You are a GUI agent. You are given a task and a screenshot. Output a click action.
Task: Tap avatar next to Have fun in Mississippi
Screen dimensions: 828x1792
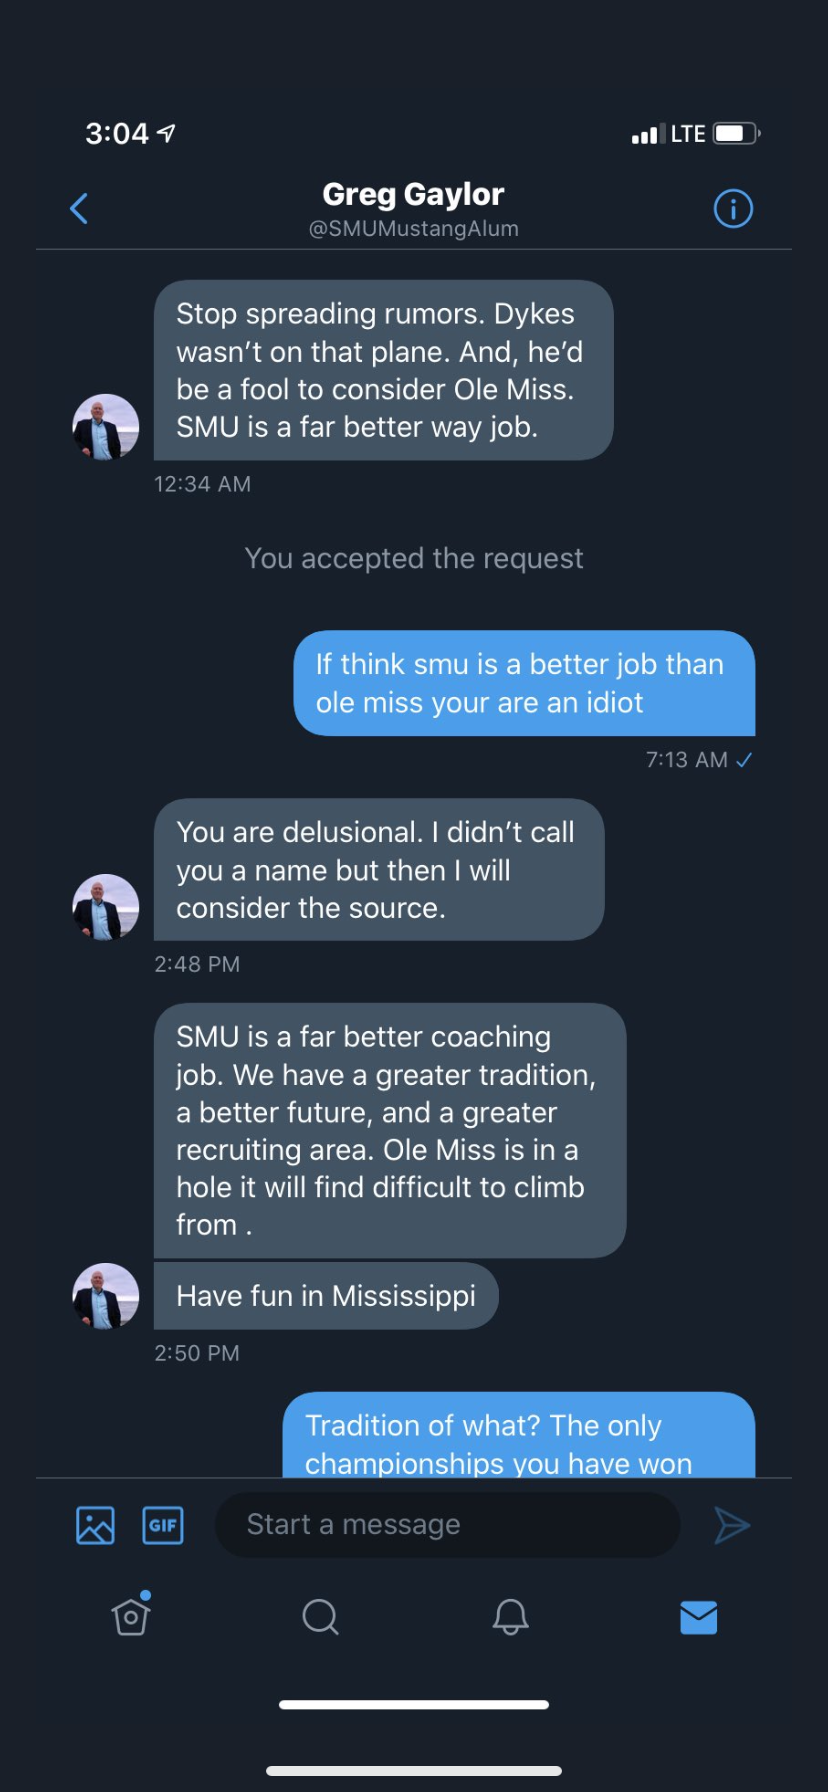tap(106, 1296)
